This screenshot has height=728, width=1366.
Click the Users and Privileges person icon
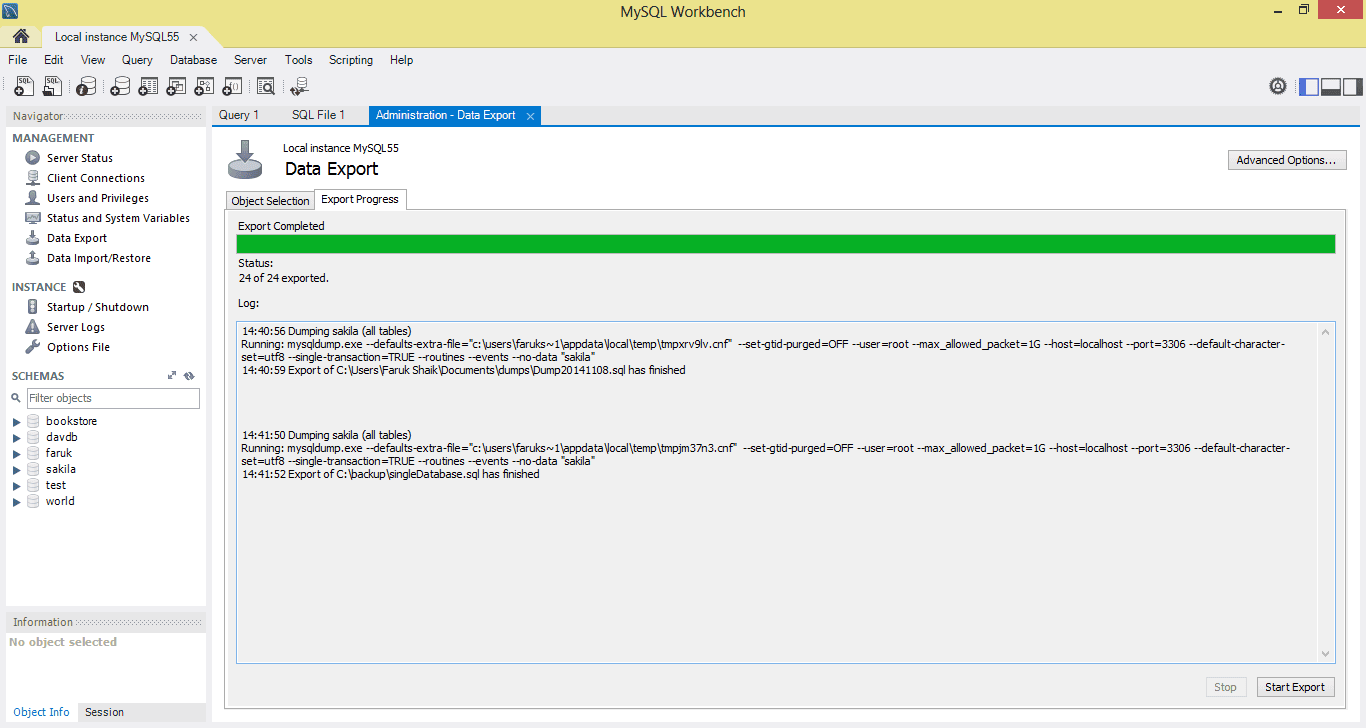33,198
